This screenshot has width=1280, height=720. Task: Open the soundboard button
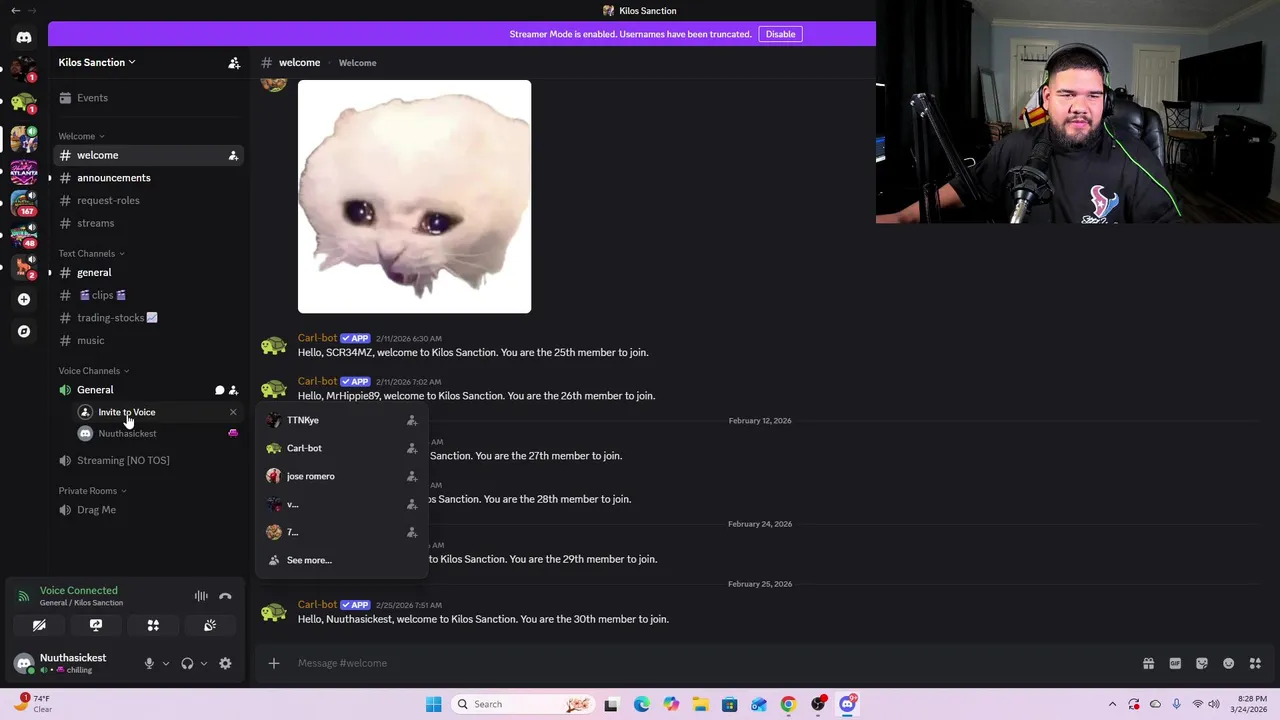coord(210,625)
